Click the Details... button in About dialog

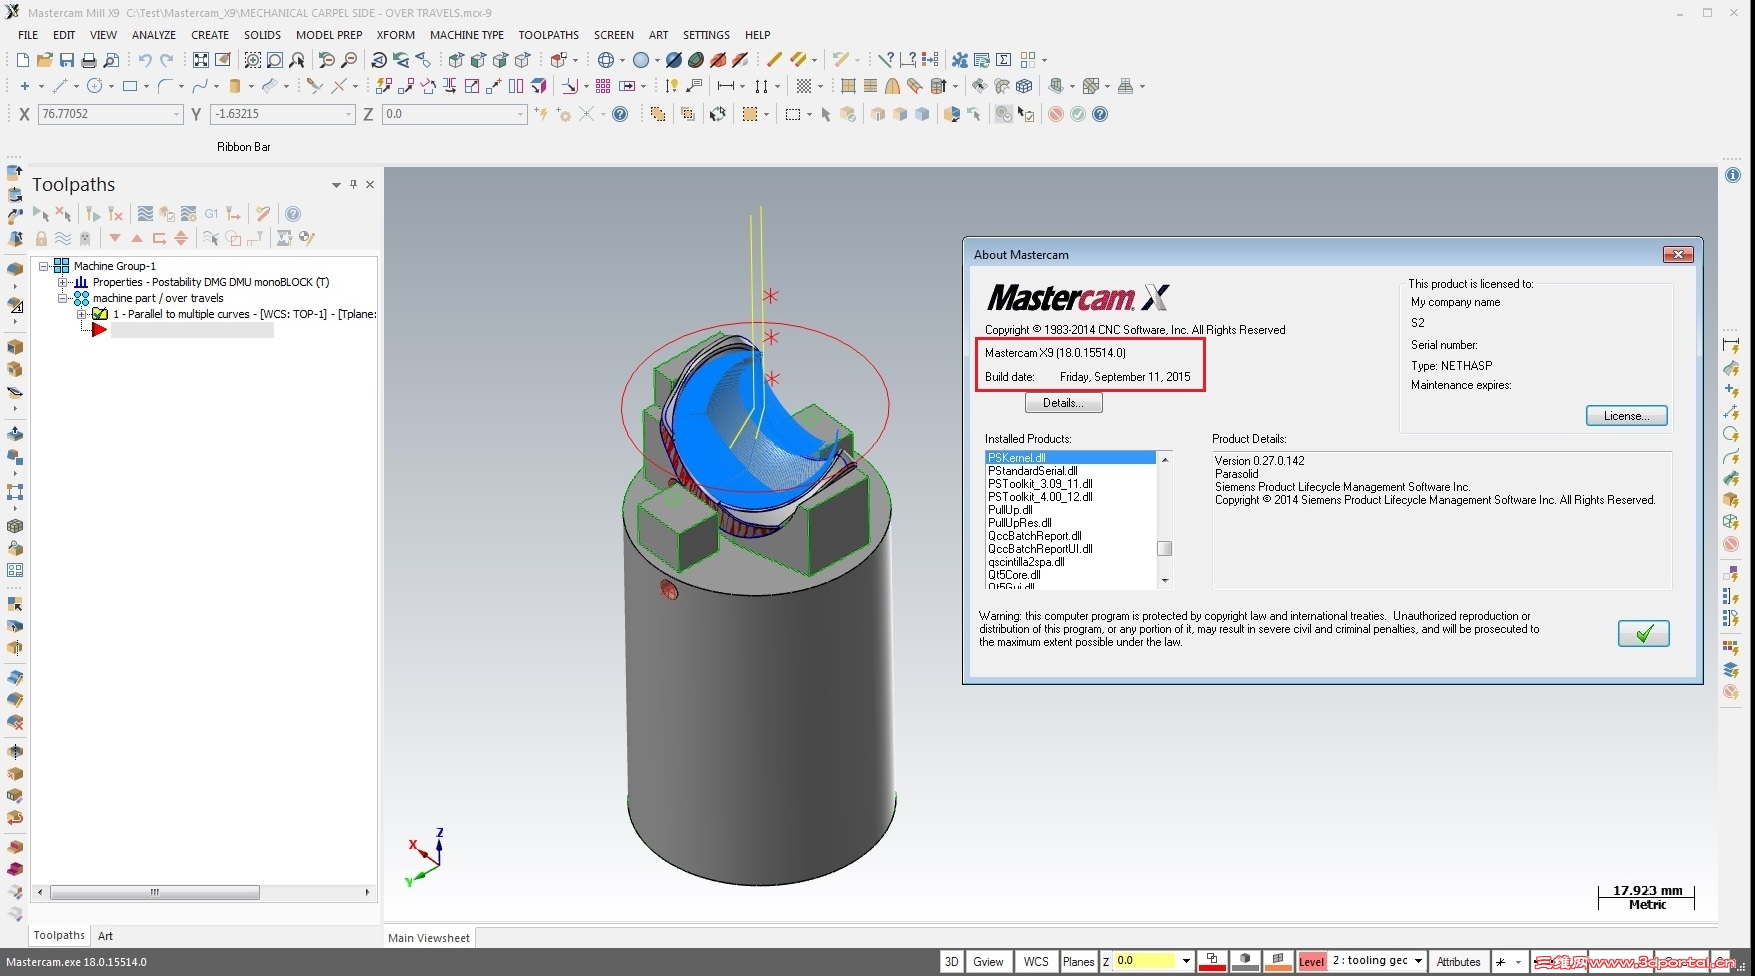(1063, 403)
